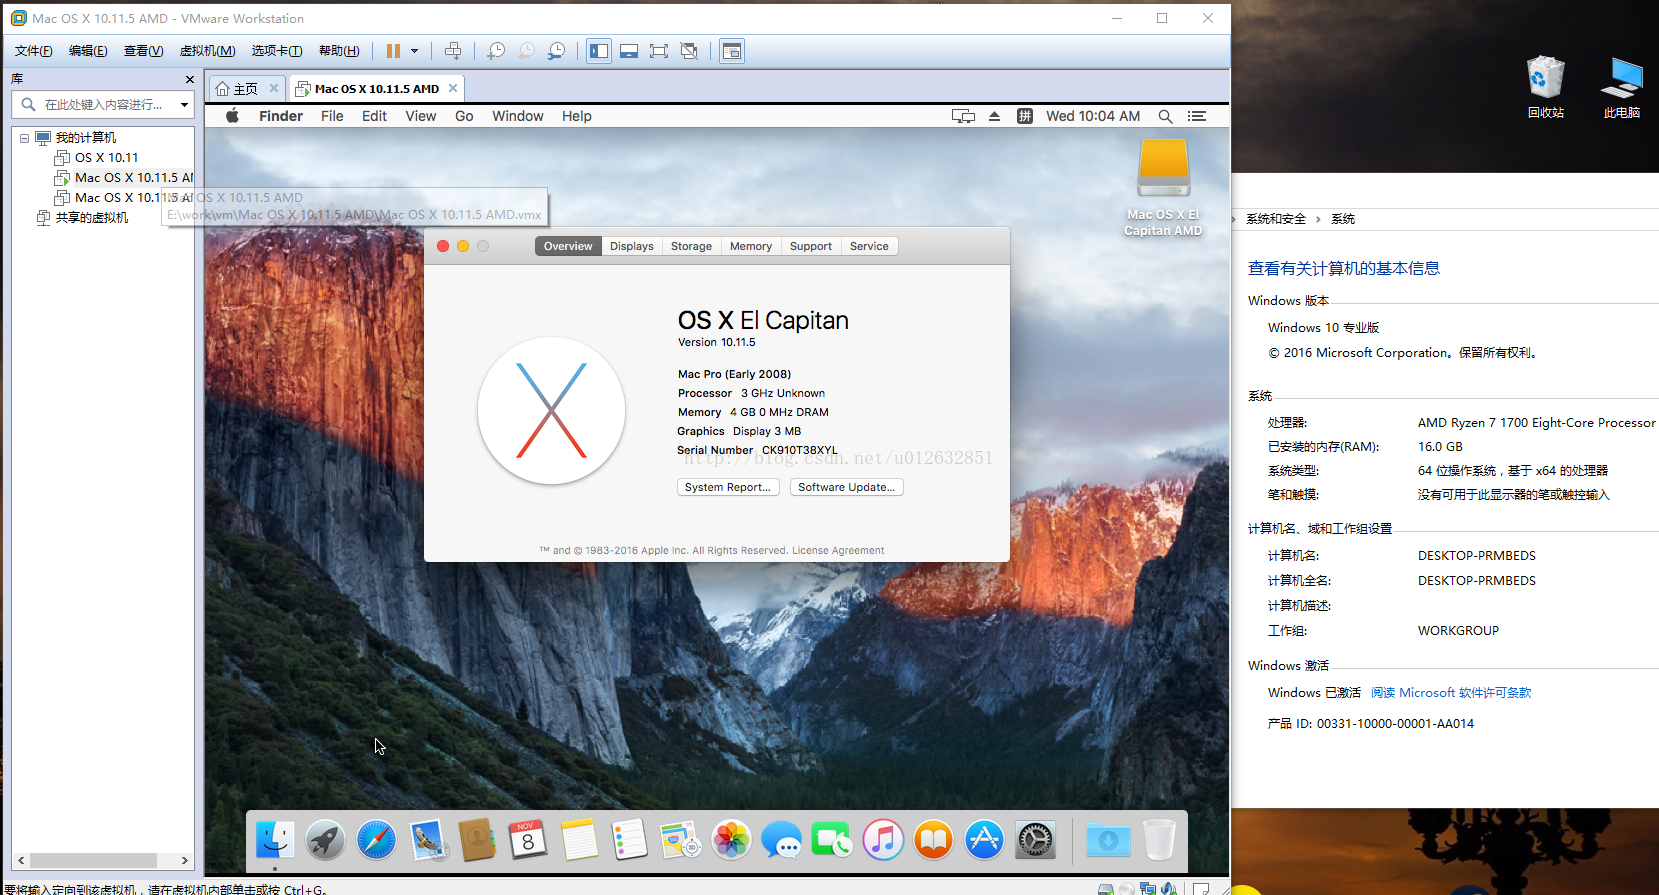Expand the library search dropdown arrow
Viewport: 1659px width, 895px height.
click(184, 104)
